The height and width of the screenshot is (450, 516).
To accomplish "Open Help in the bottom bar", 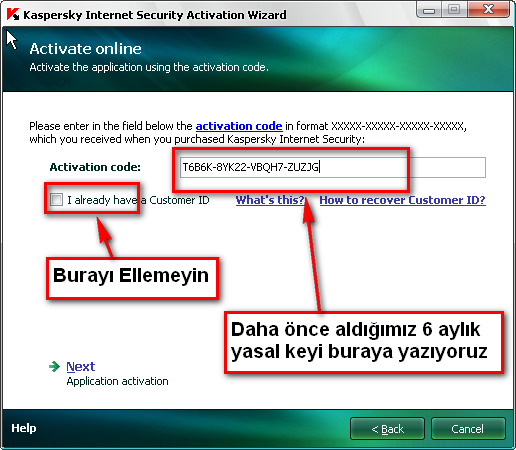I will (24, 428).
